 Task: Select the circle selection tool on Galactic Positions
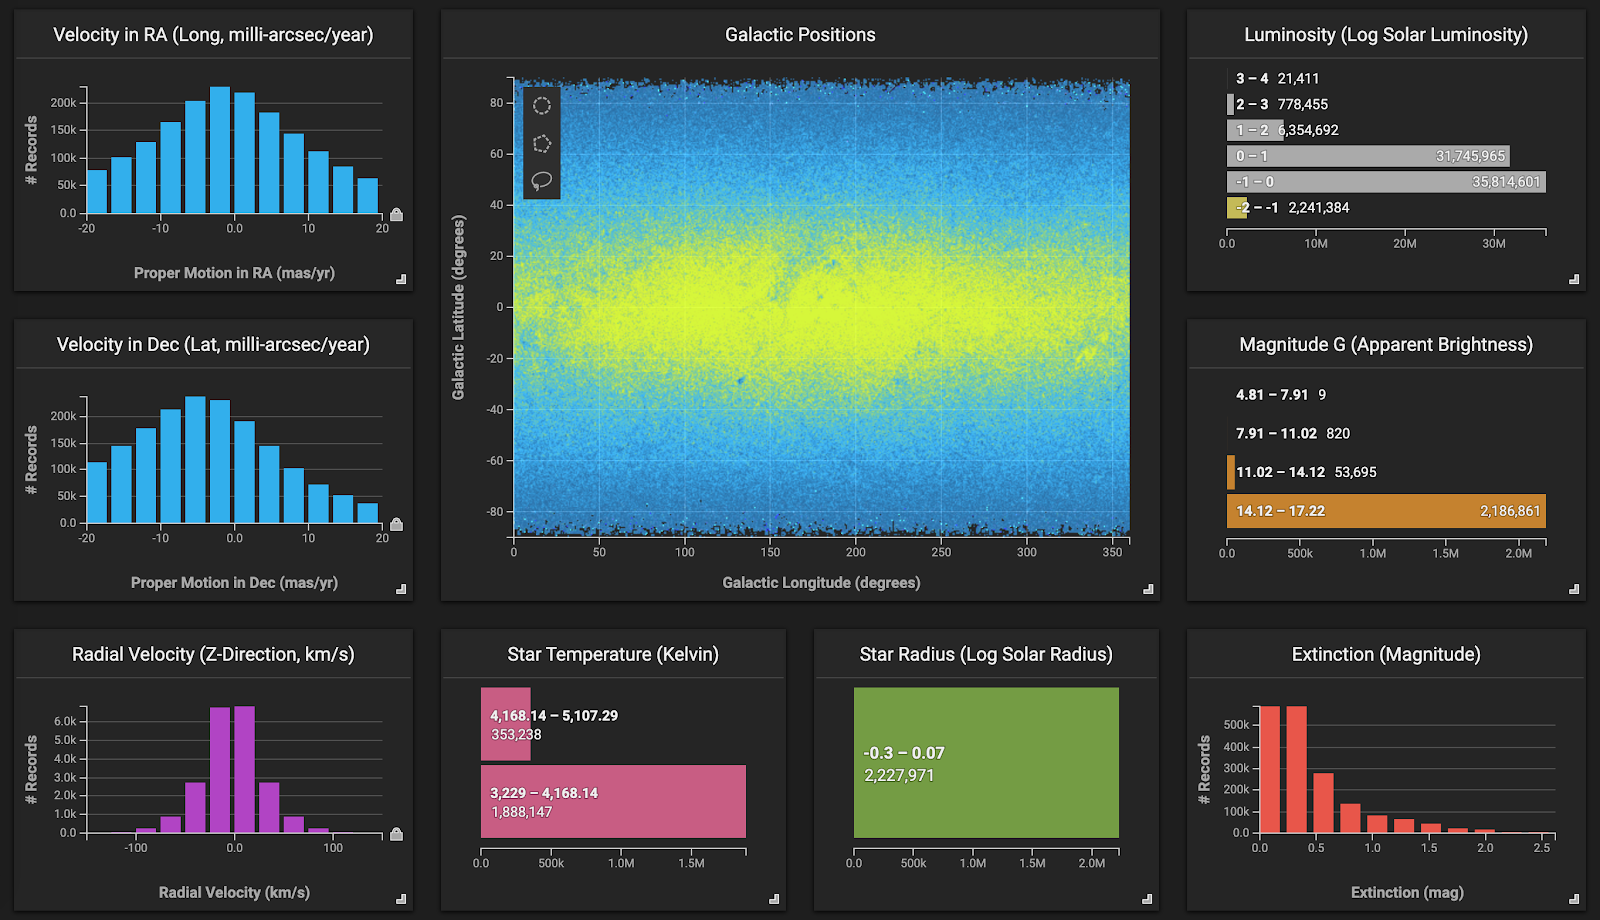pos(542,106)
